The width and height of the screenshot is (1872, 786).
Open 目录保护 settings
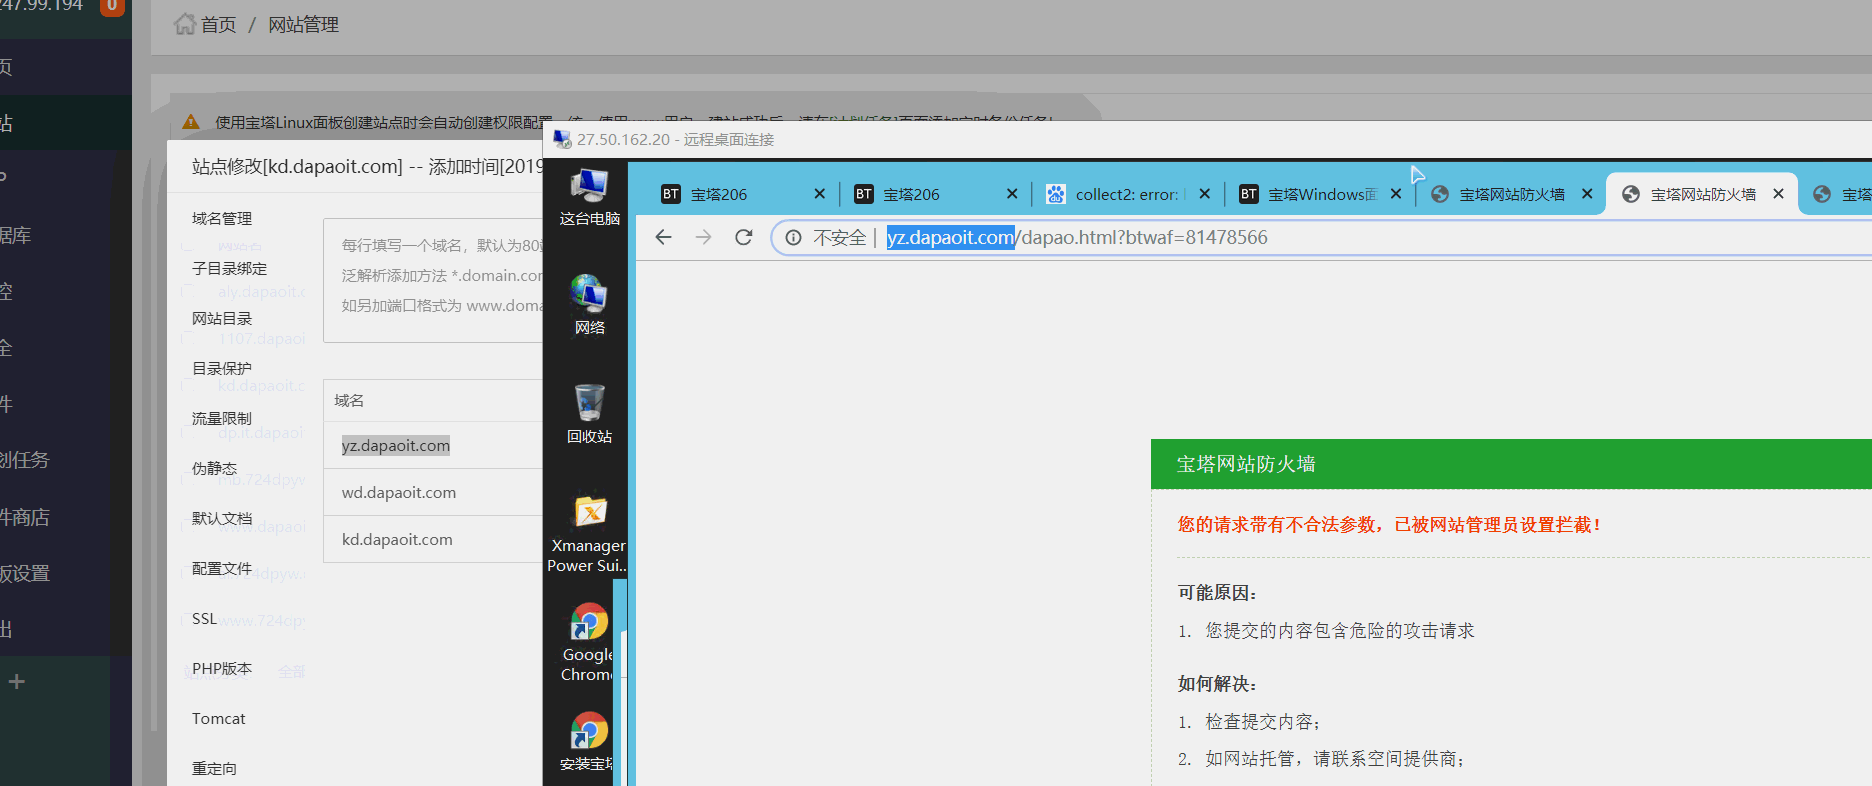222,368
